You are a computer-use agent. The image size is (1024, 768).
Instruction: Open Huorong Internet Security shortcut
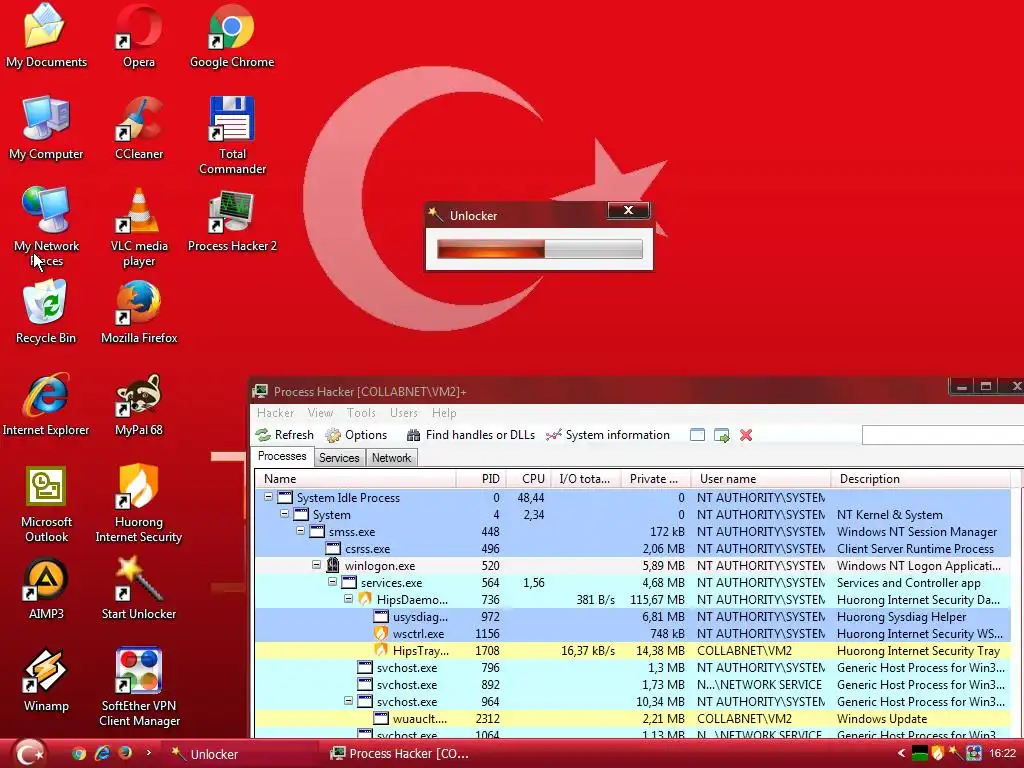tap(138, 504)
